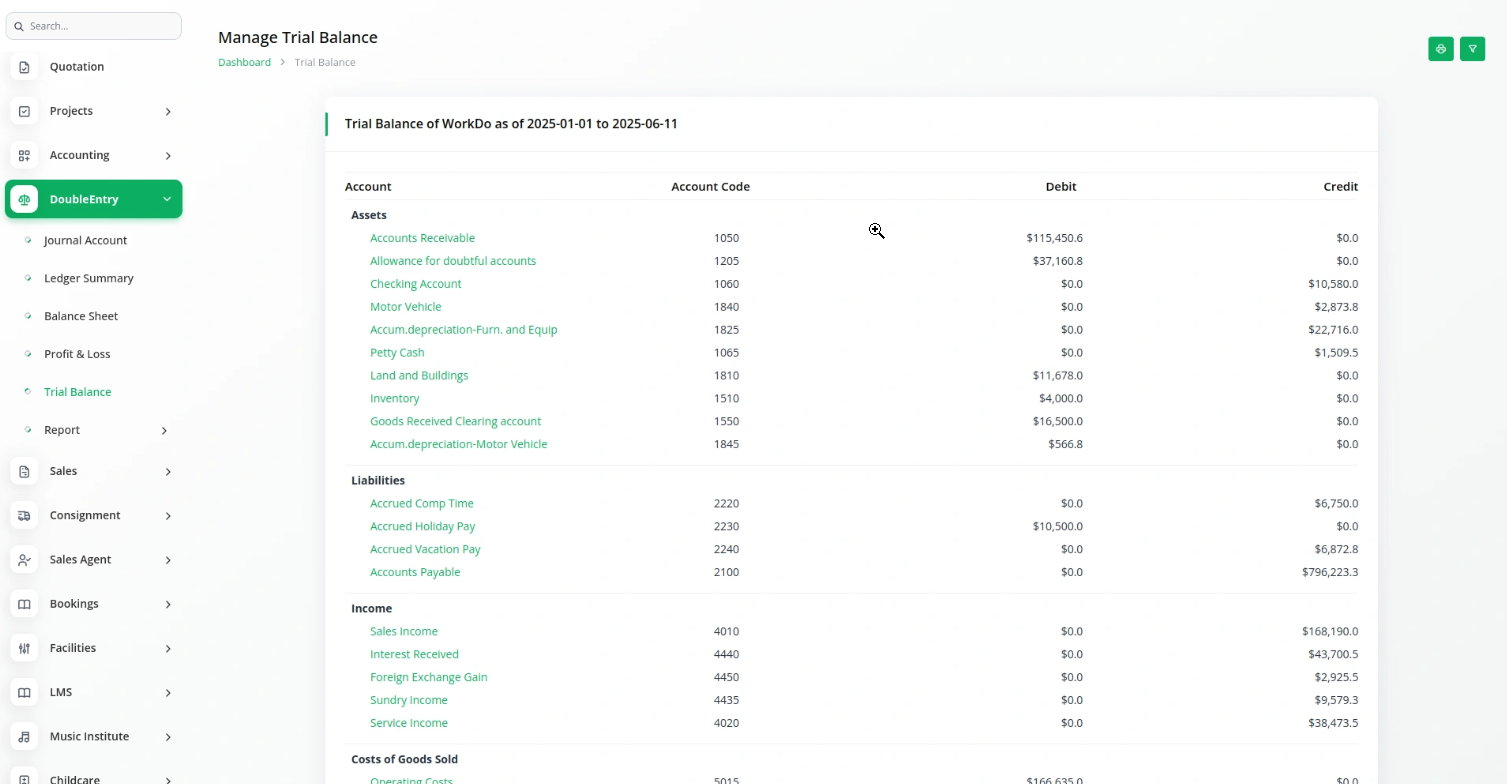Click the green filter icon button
The height and width of the screenshot is (784, 1507).
click(1472, 49)
